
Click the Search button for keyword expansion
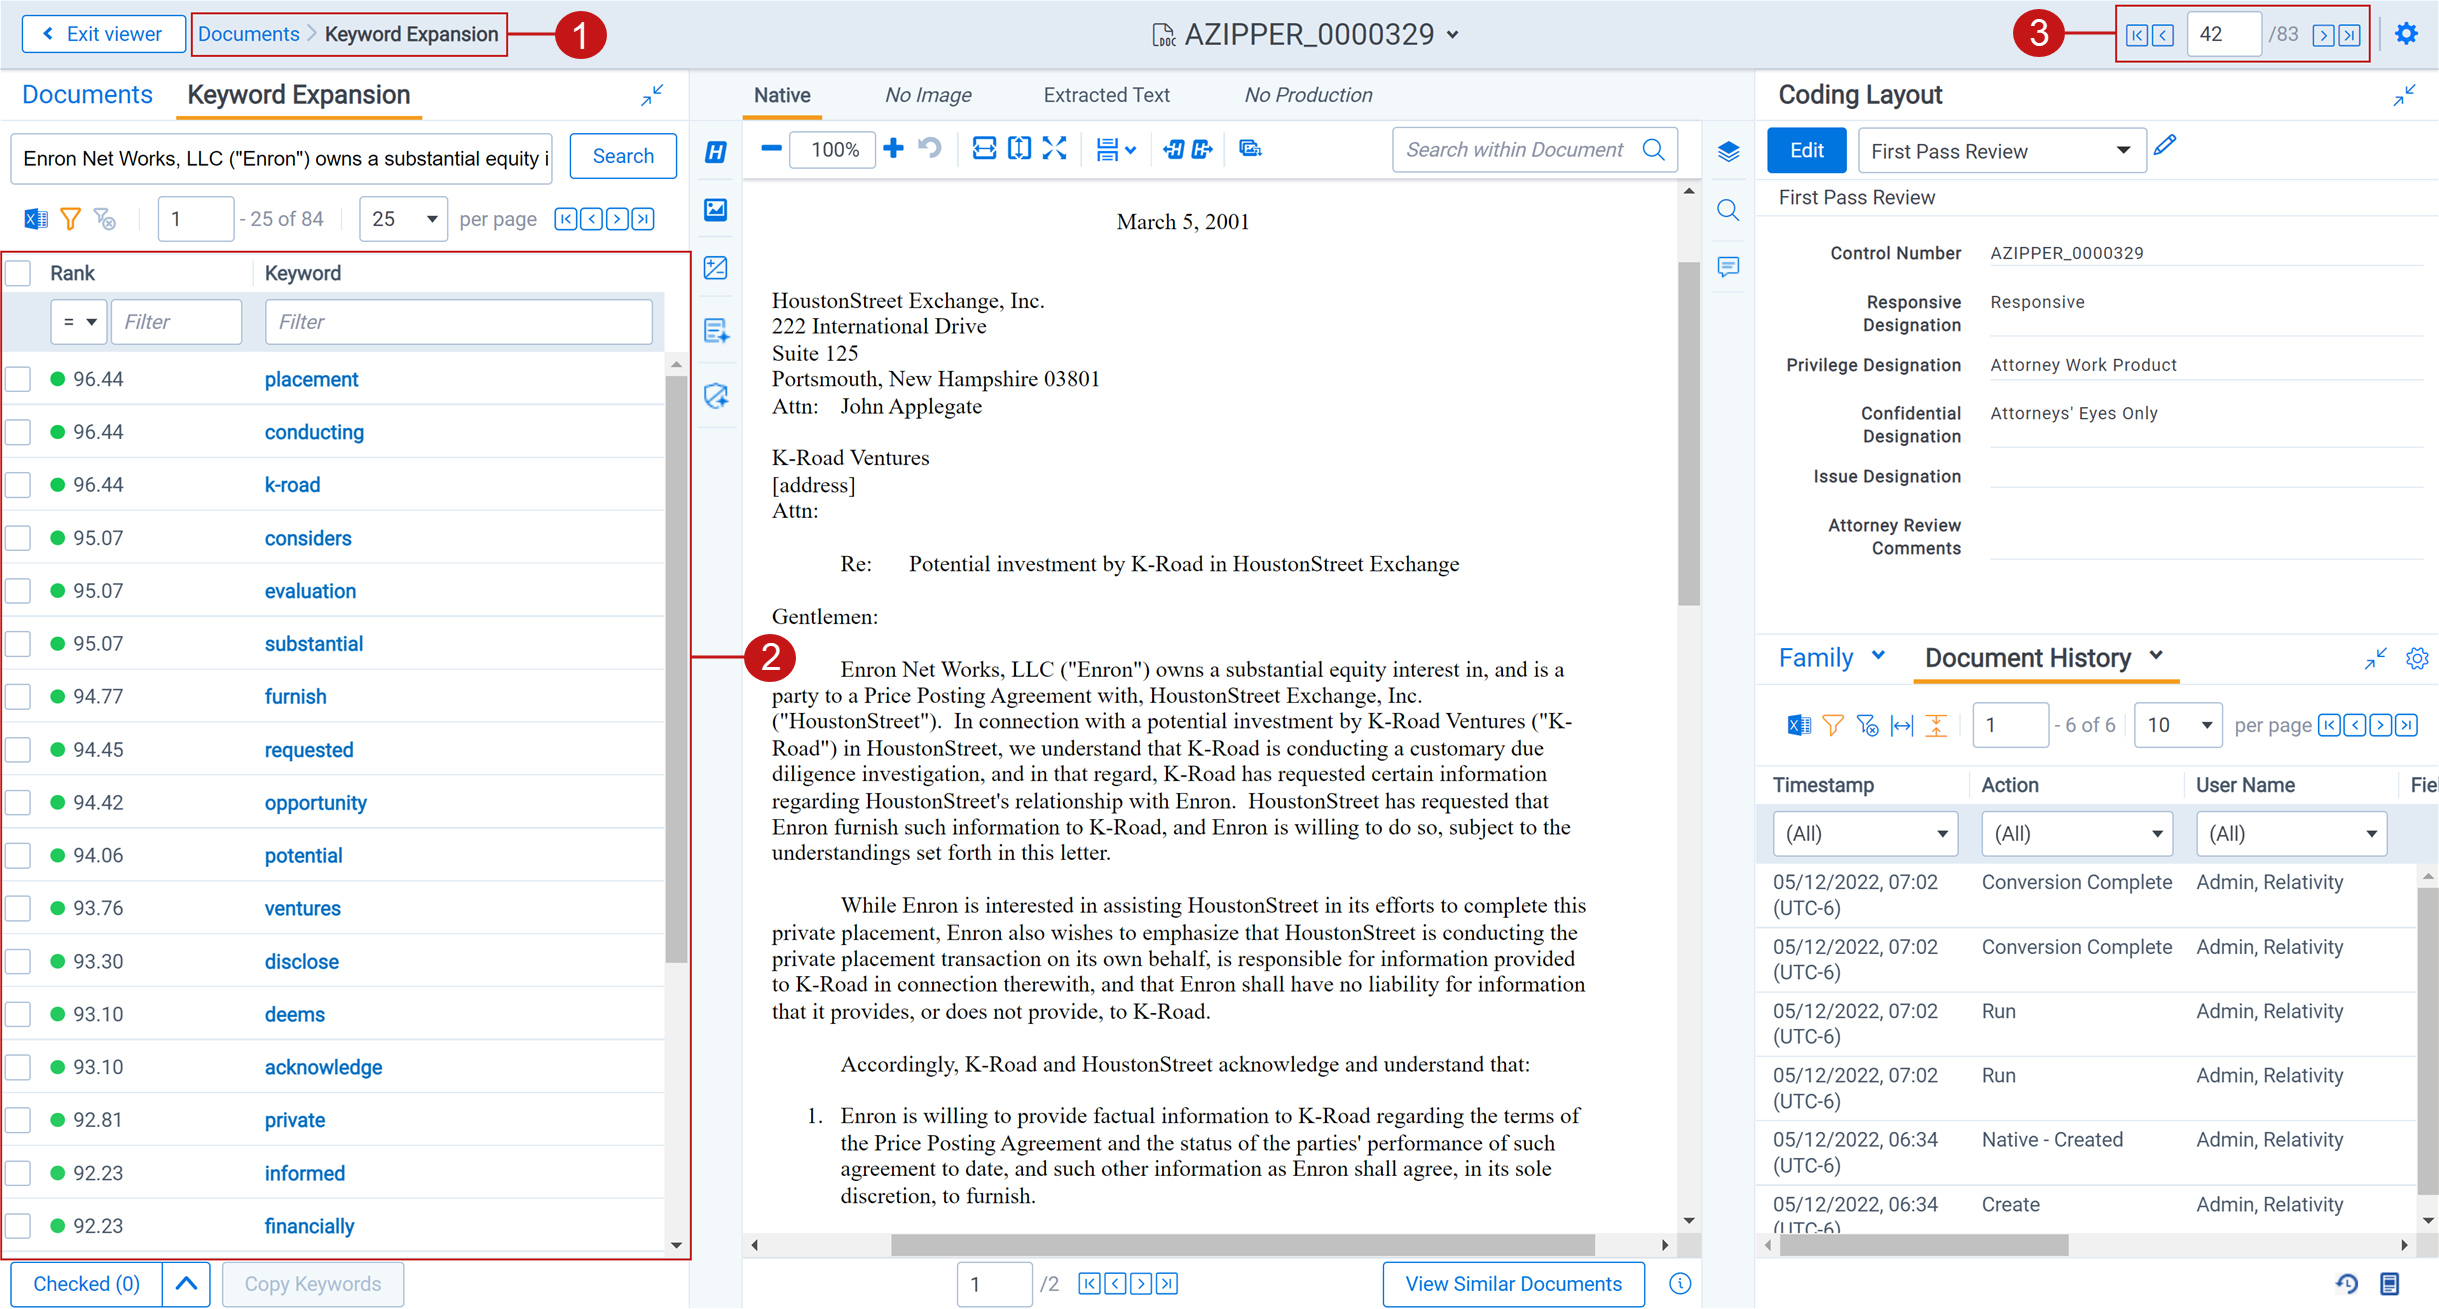point(623,156)
